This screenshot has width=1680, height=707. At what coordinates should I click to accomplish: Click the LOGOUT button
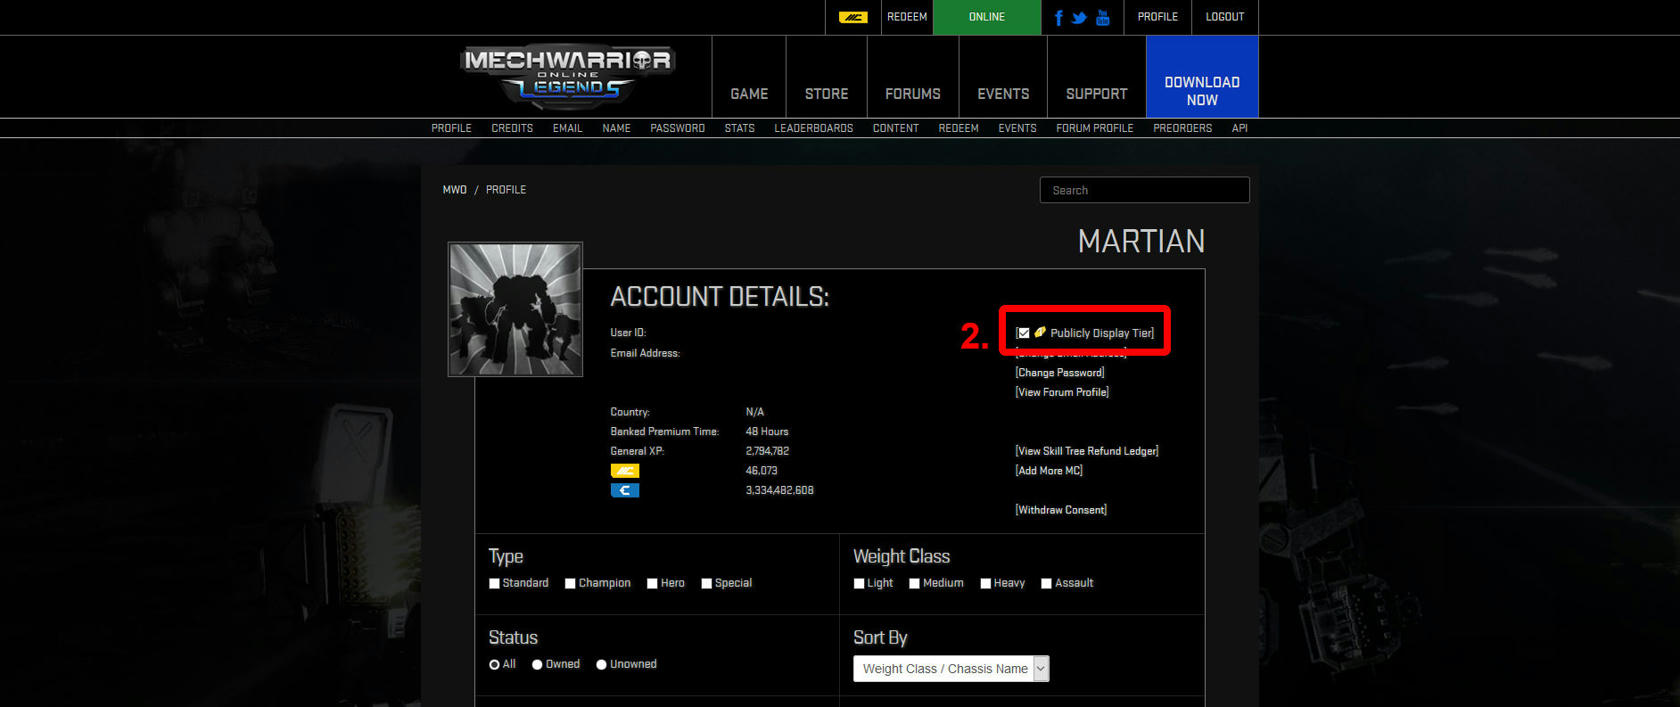click(1224, 17)
